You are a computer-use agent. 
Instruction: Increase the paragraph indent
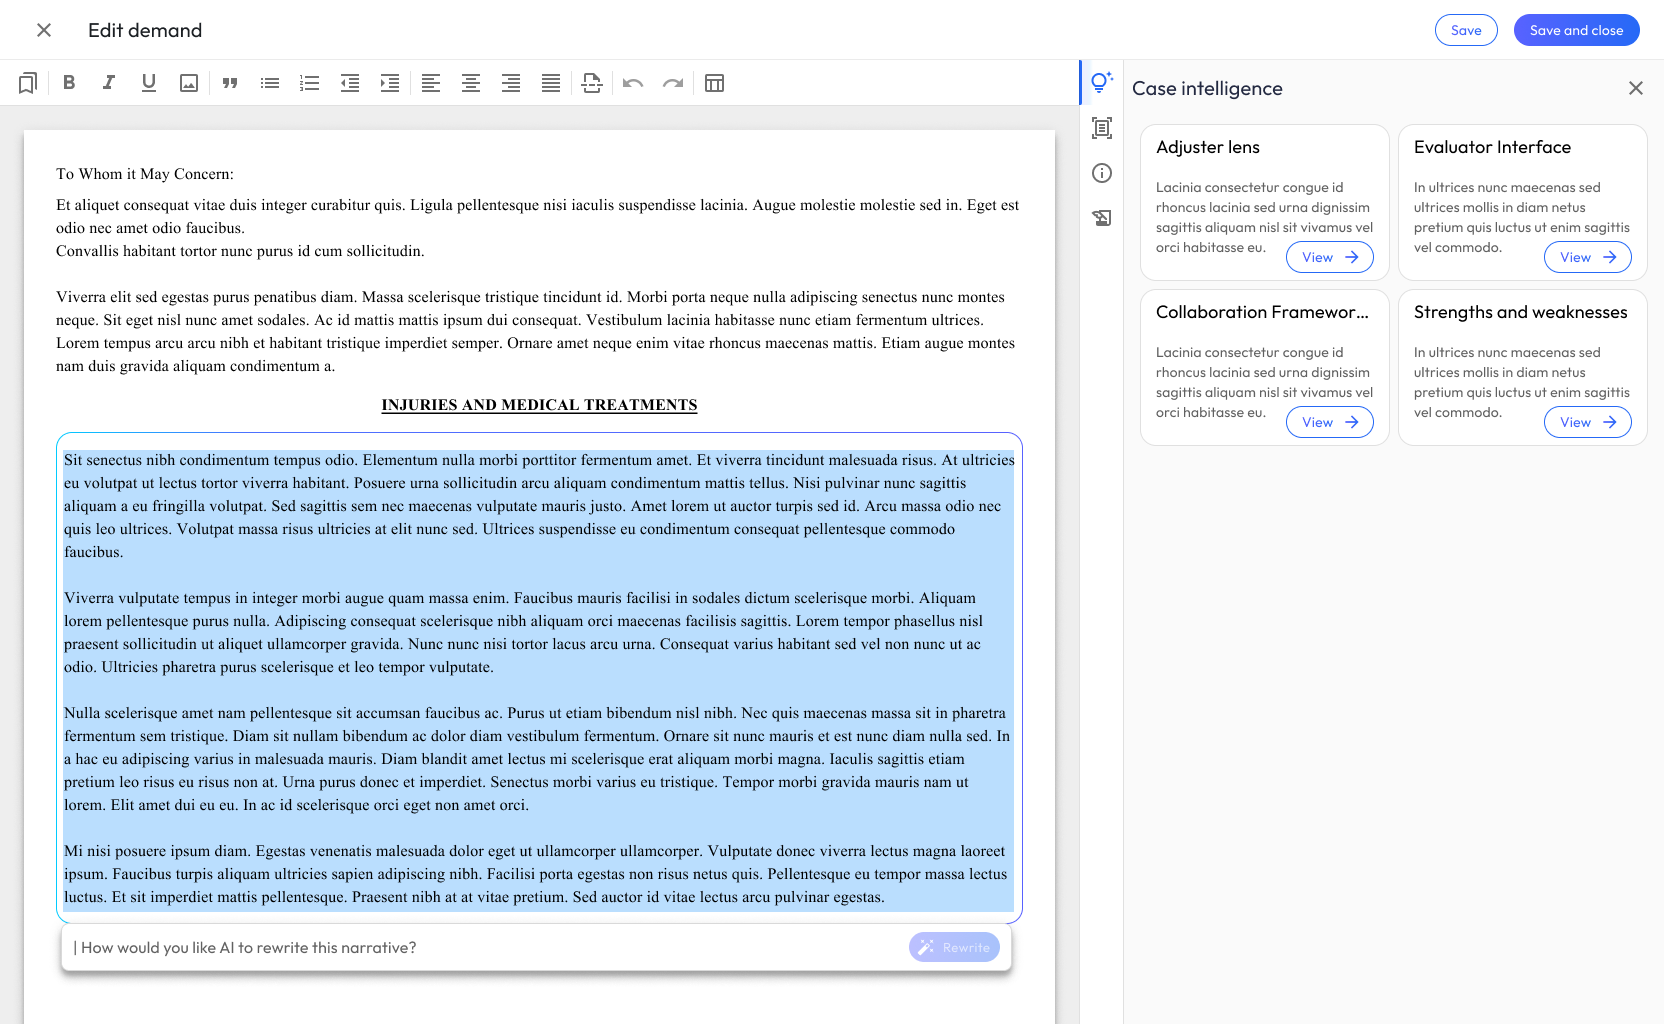click(390, 83)
